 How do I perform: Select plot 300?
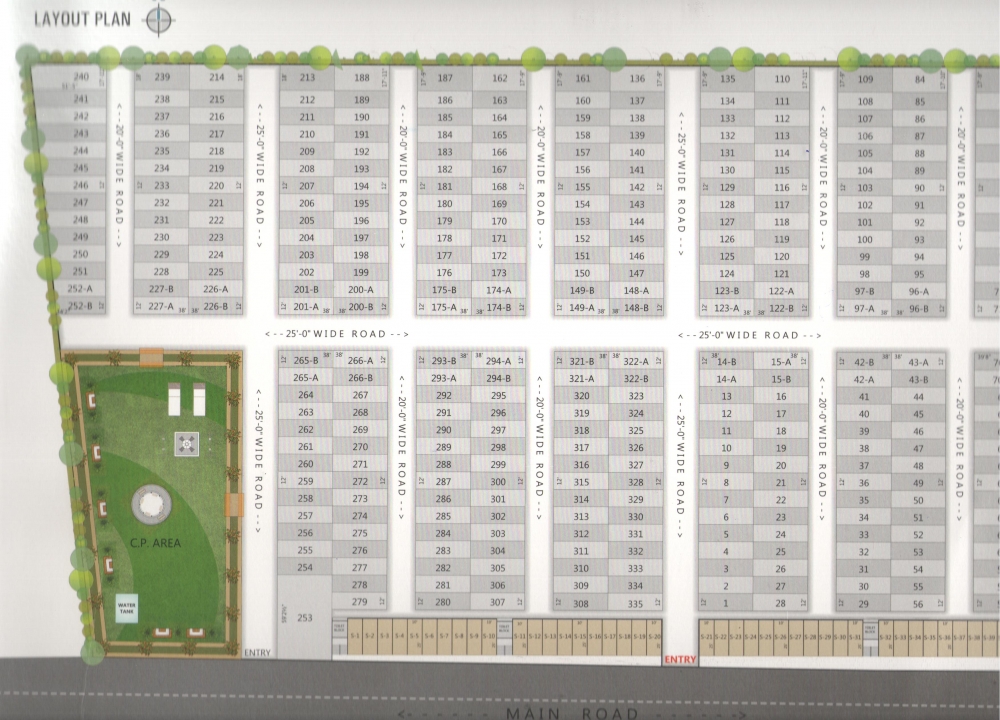[x=498, y=482]
